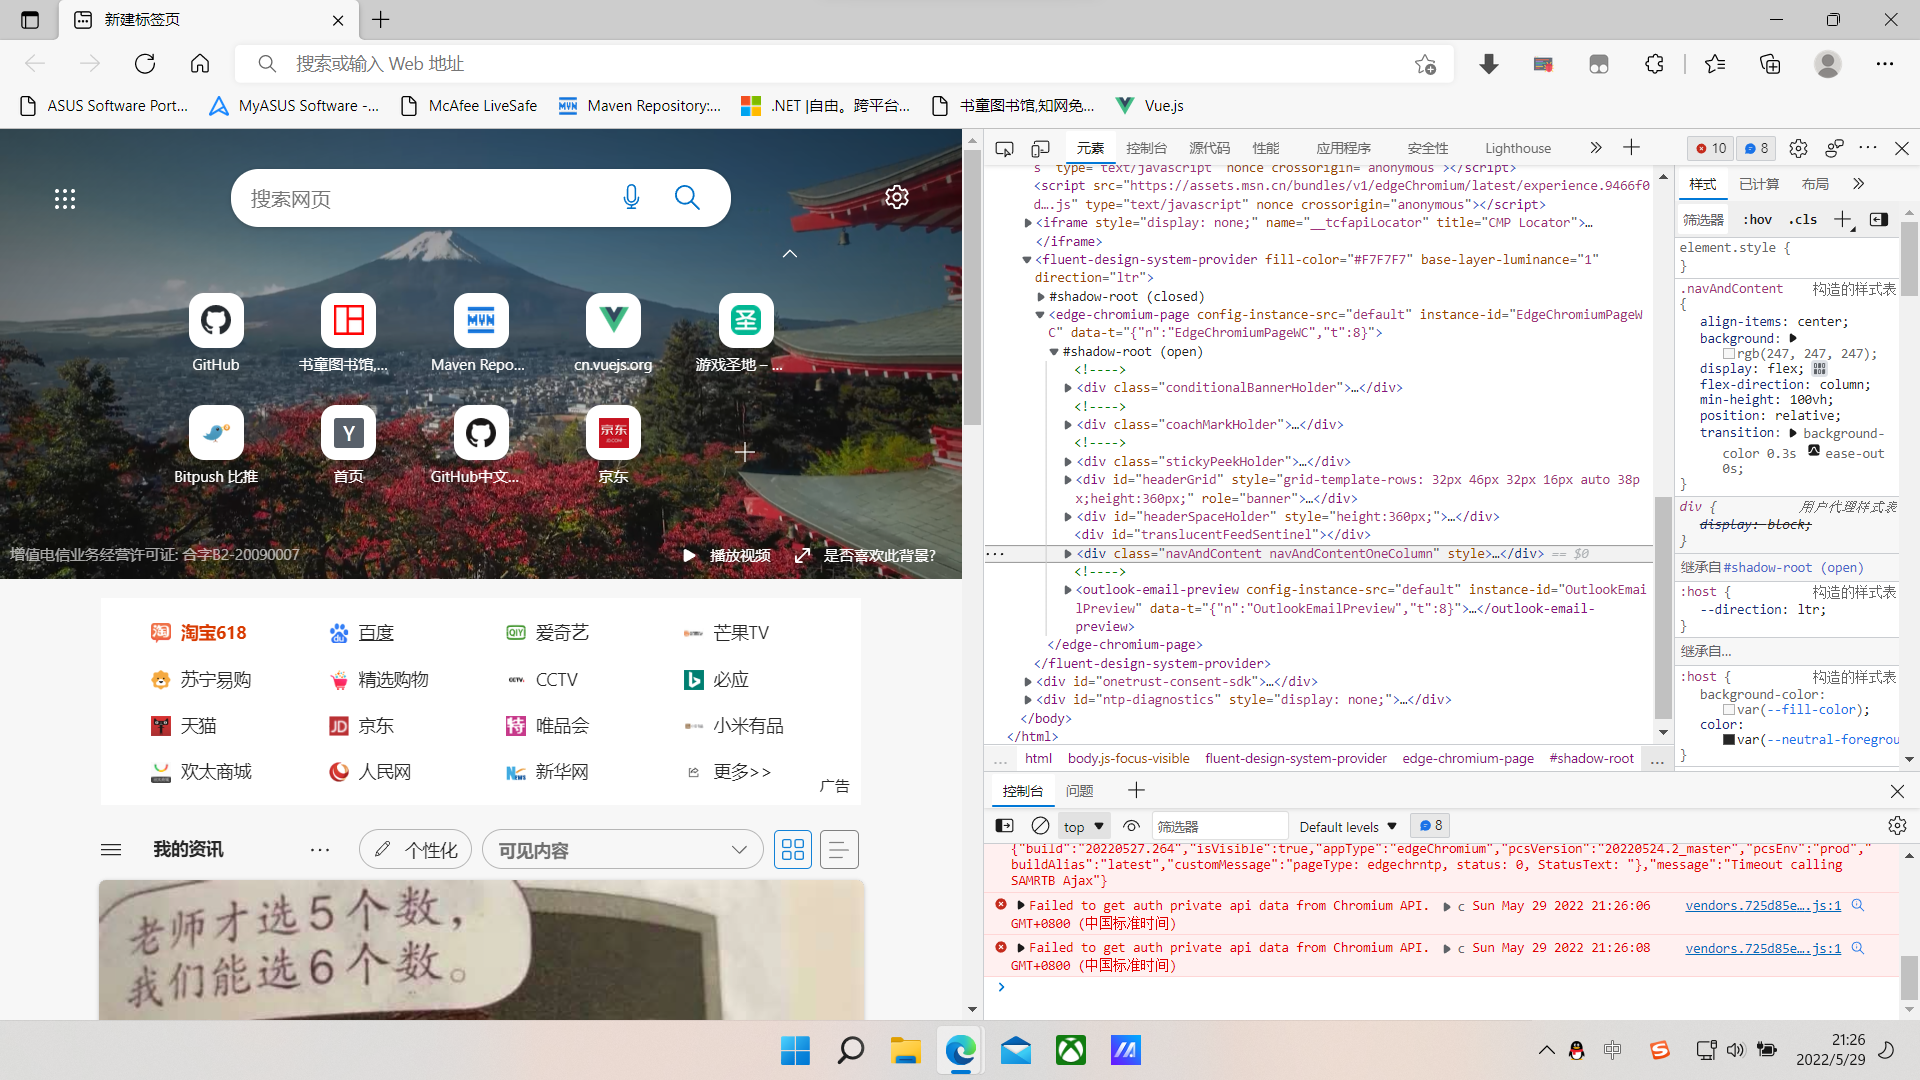This screenshot has height=1080, width=1920.
Task: Click the search magnifier on the page
Action: [x=687, y=197]
